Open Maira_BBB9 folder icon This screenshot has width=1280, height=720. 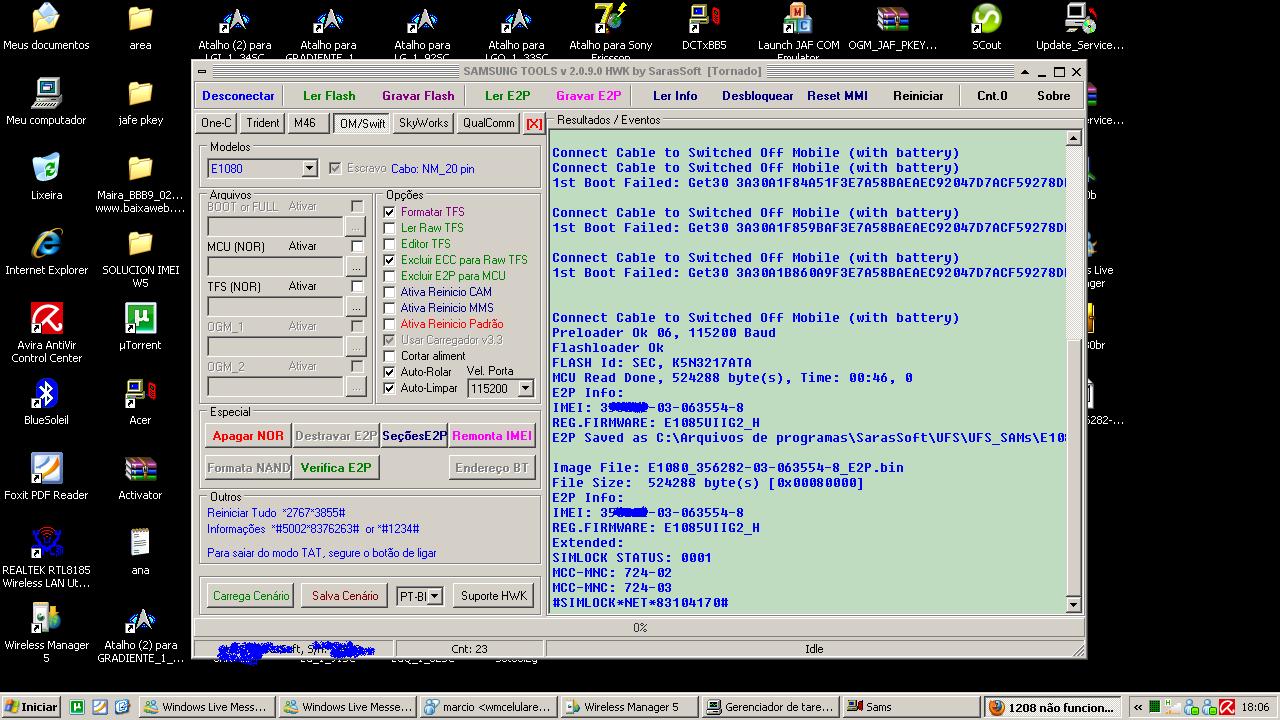140,183
